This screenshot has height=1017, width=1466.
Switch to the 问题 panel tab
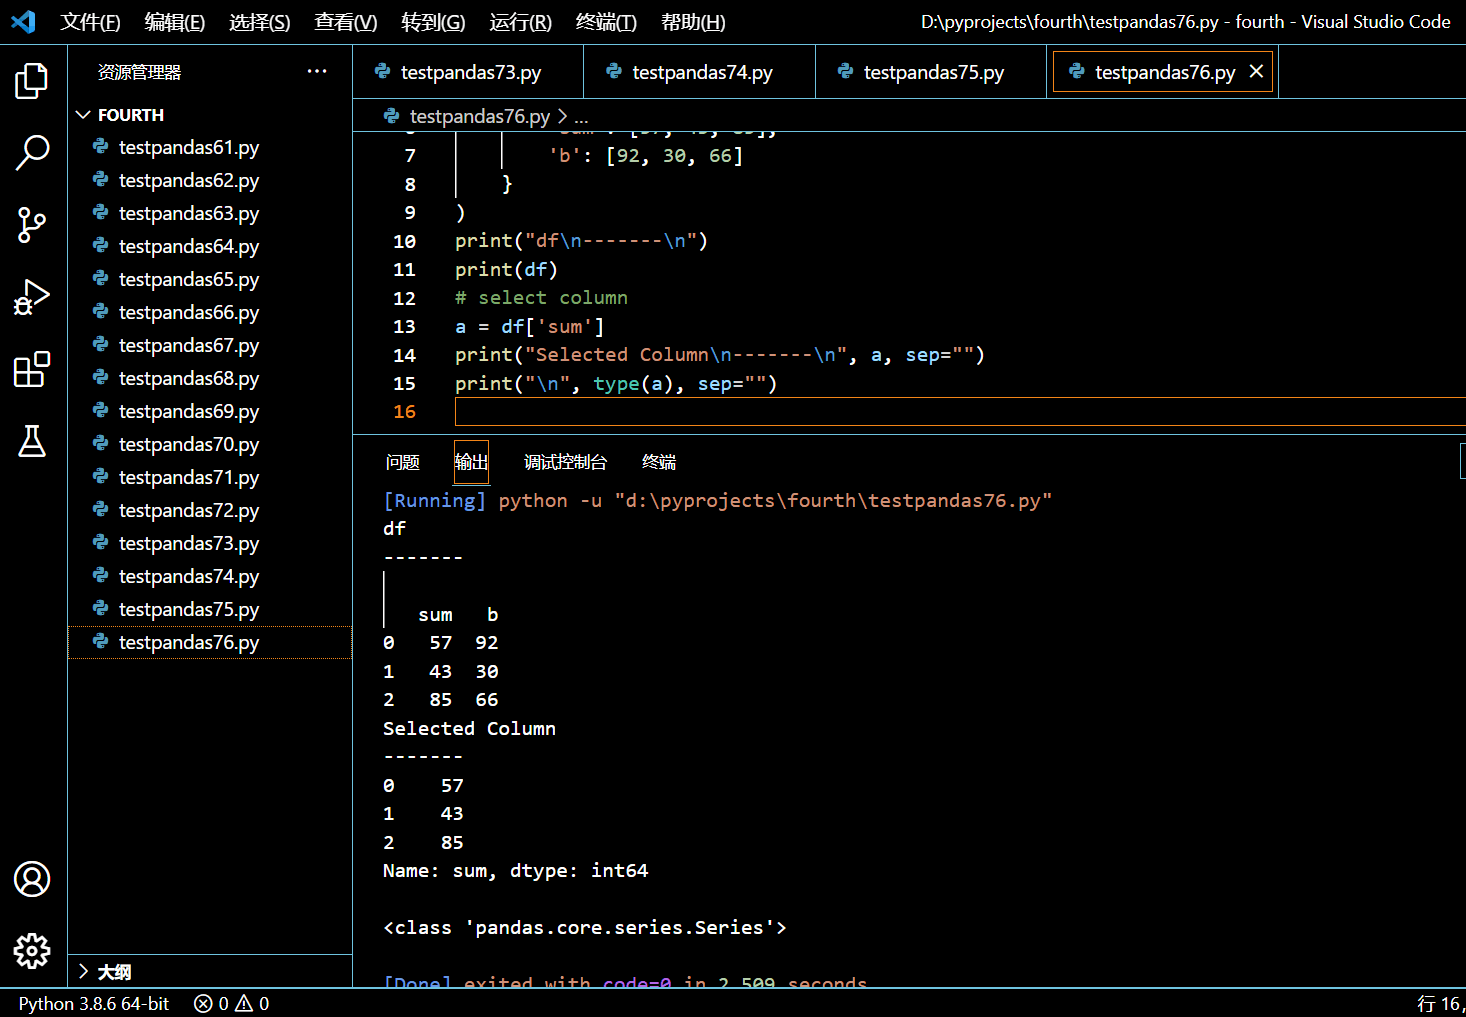(402, 462)
